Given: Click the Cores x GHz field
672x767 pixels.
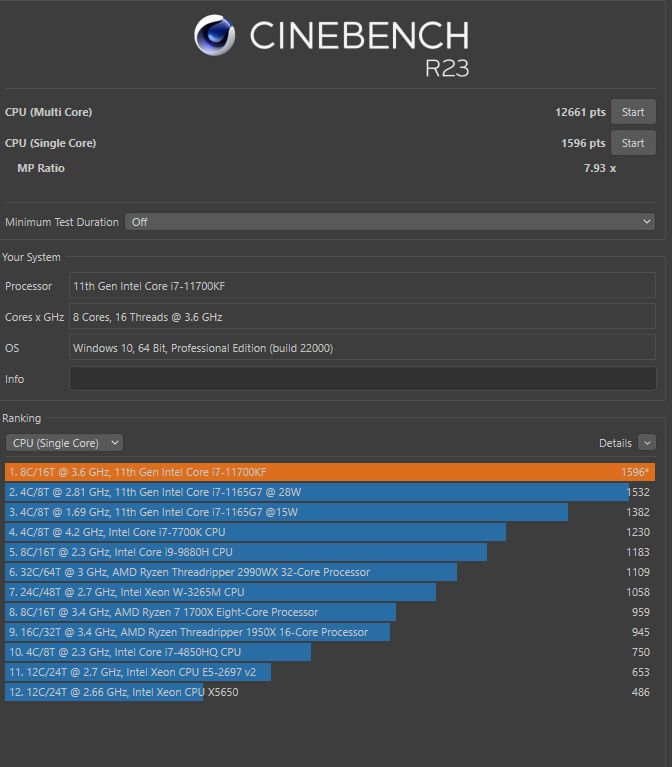Looking at the screenshot, I should coord(362,316).
